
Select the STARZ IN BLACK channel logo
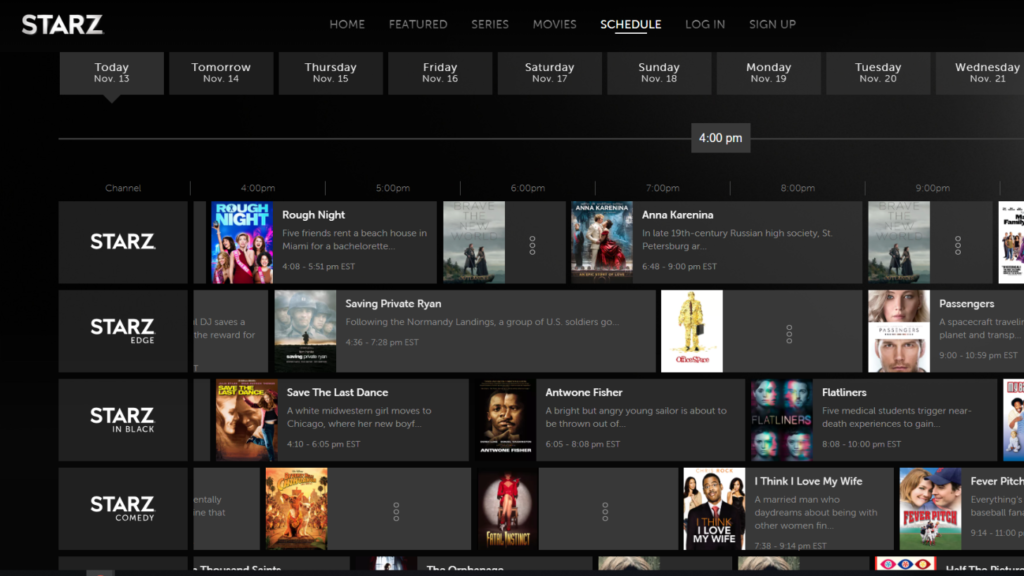click(x=123, y=420)
